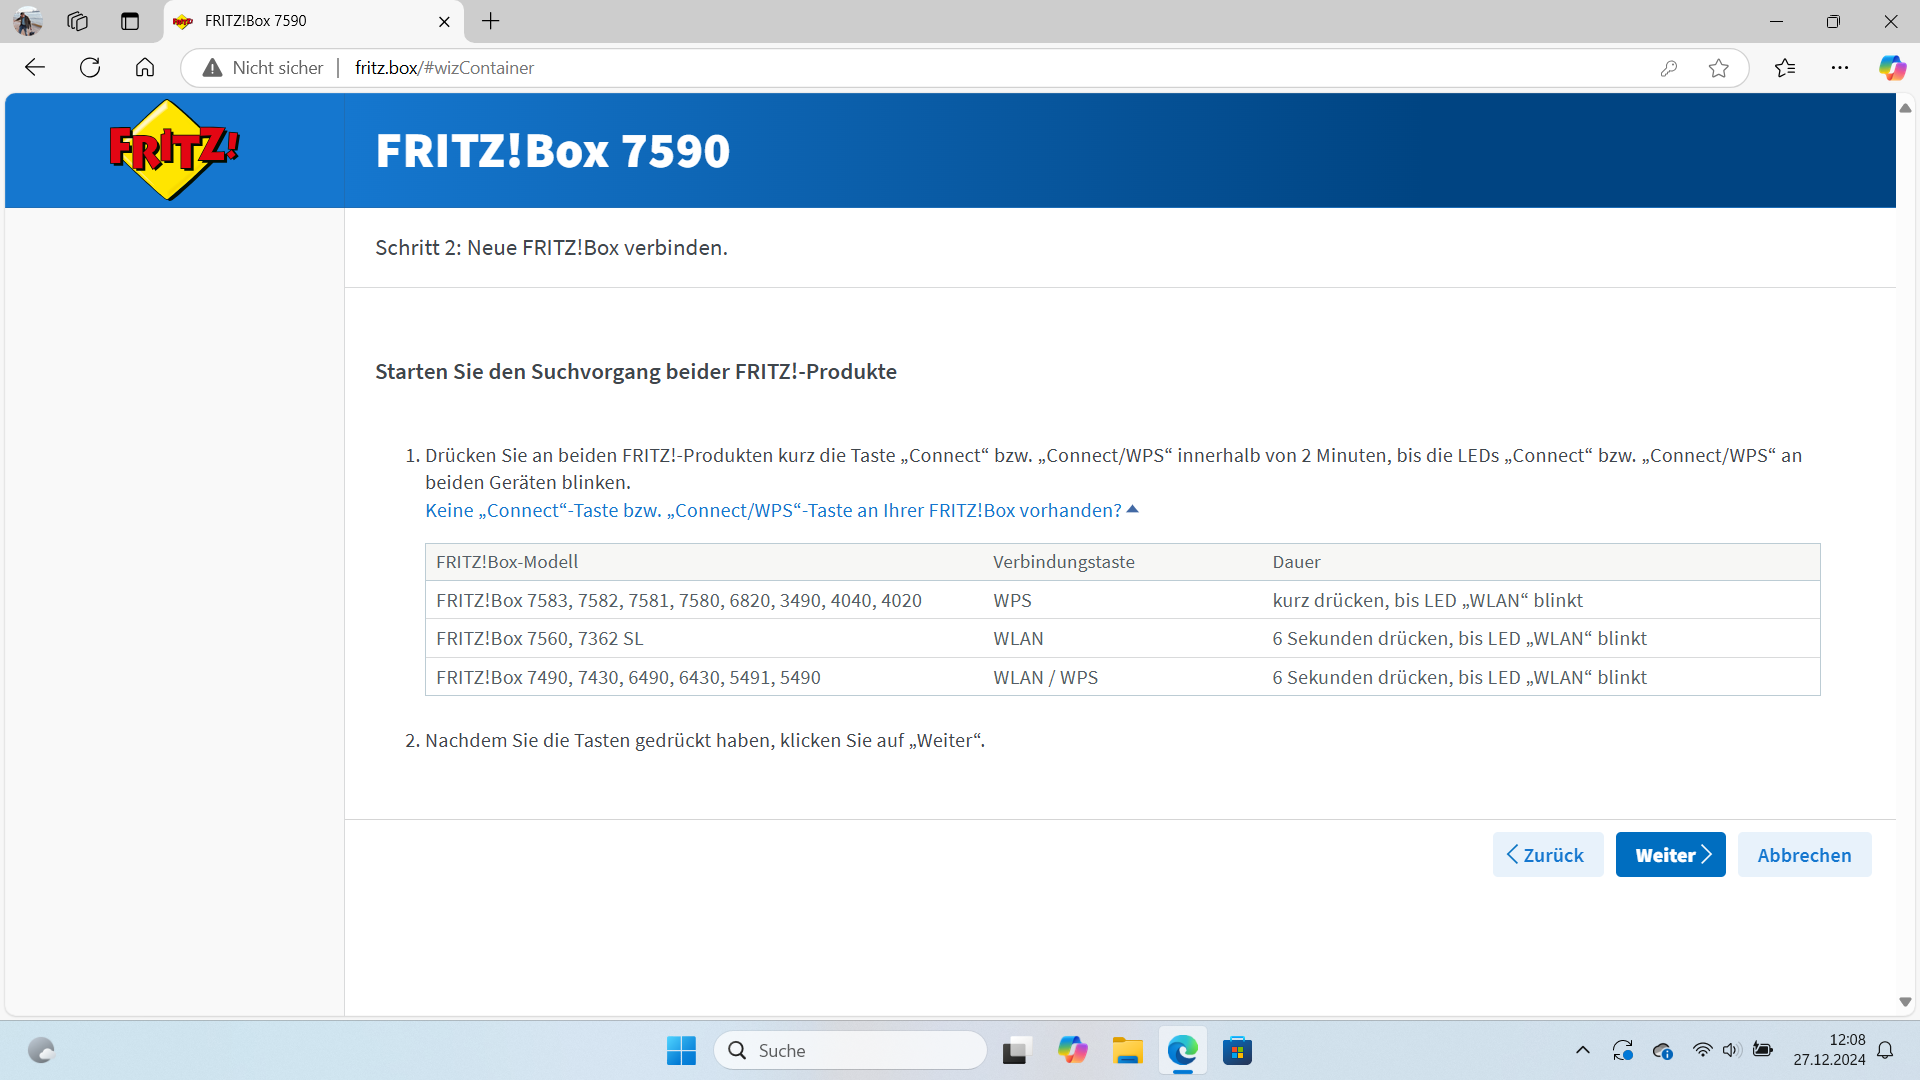Open saved passwords key icon

(1668, 68)
